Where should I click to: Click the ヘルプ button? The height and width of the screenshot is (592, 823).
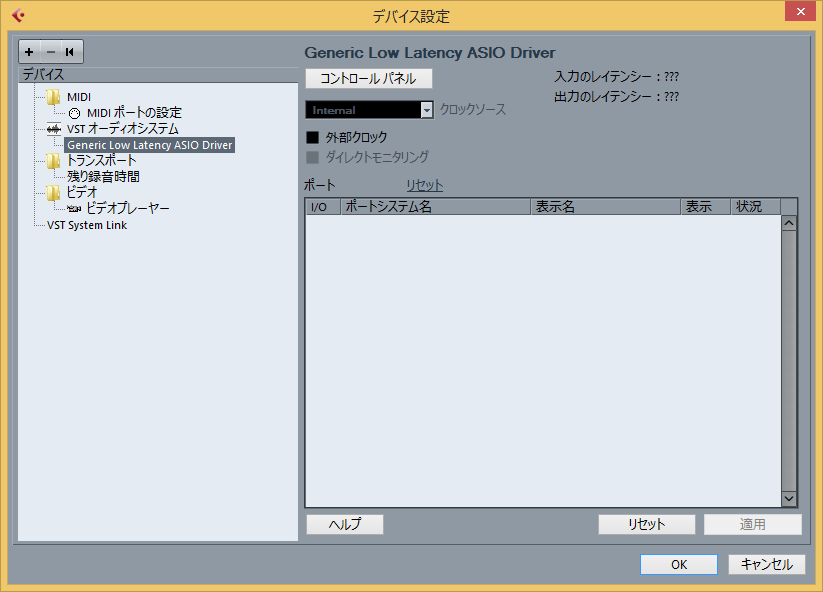click(345, 524)
